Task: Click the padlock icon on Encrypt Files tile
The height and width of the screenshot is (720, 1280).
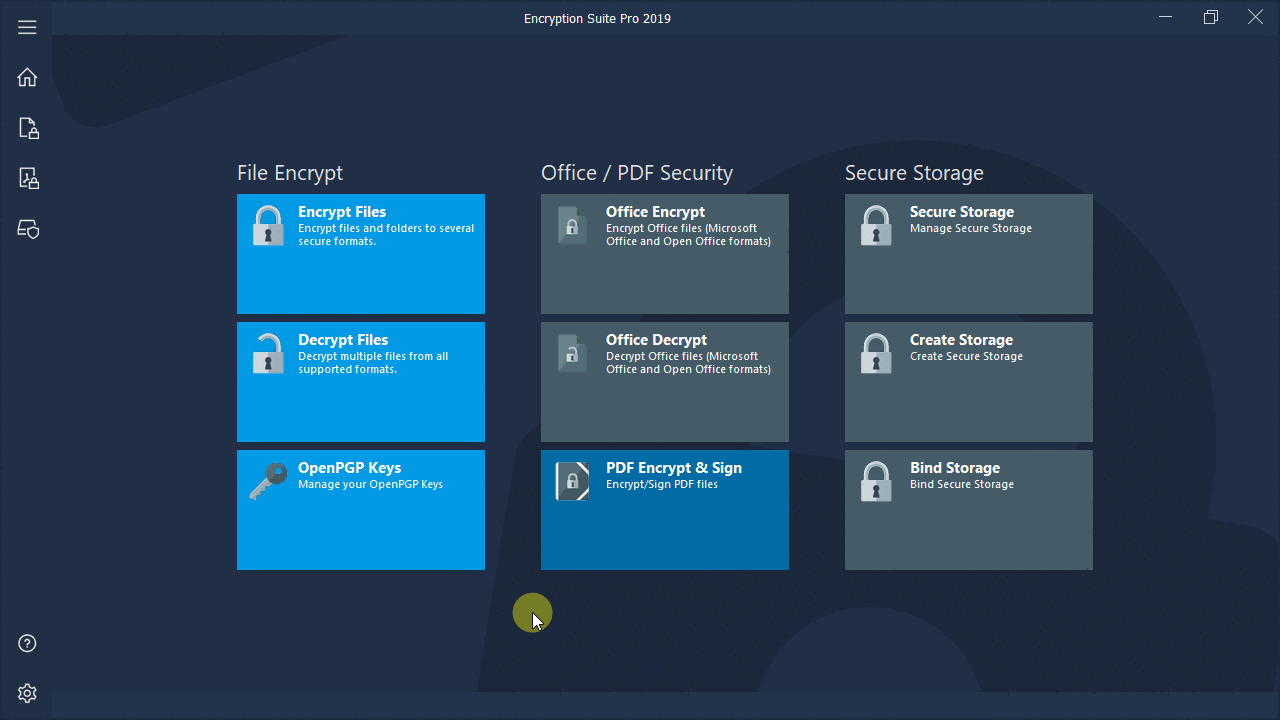Action: [x=268, y=225]
